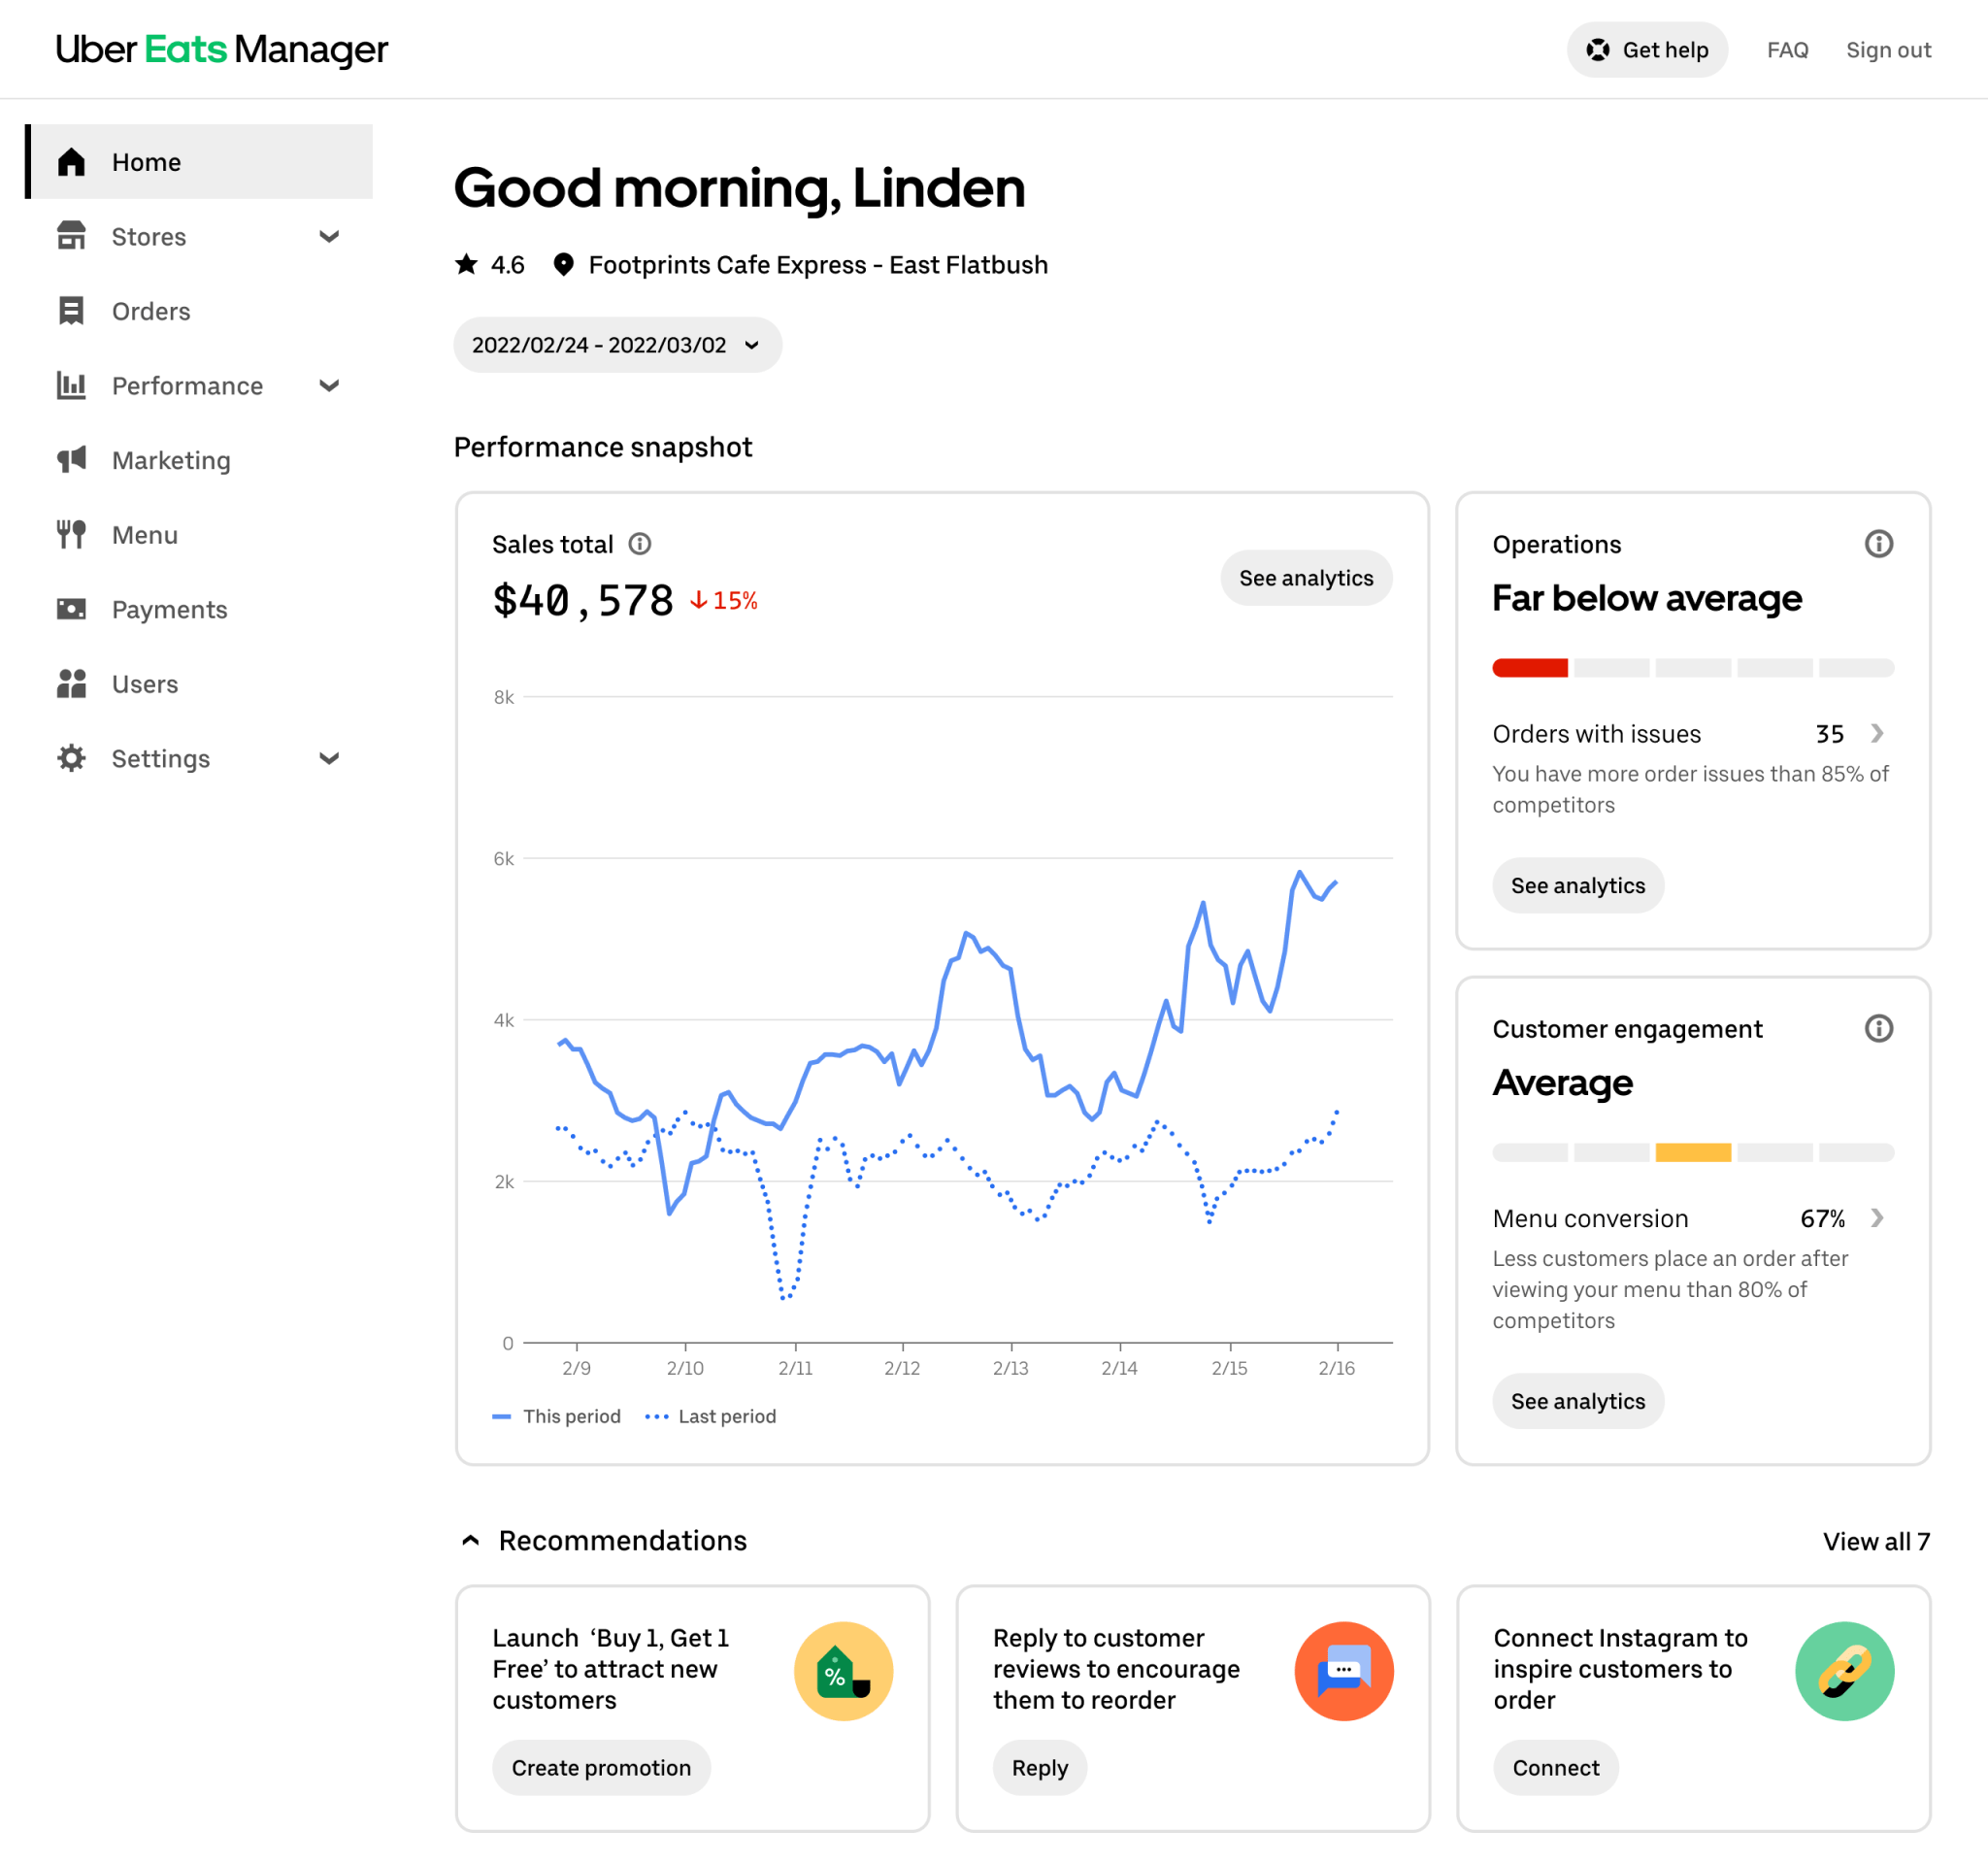Click the Settings gear icon
The image size is (1988, 1864).
(x=71, y=758)
